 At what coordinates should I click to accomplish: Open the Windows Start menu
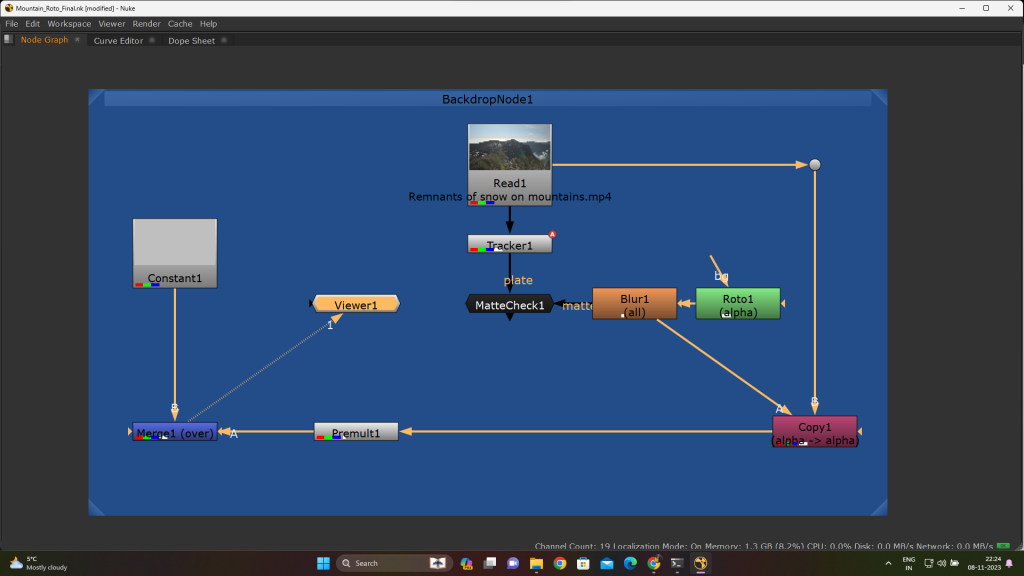323,563
